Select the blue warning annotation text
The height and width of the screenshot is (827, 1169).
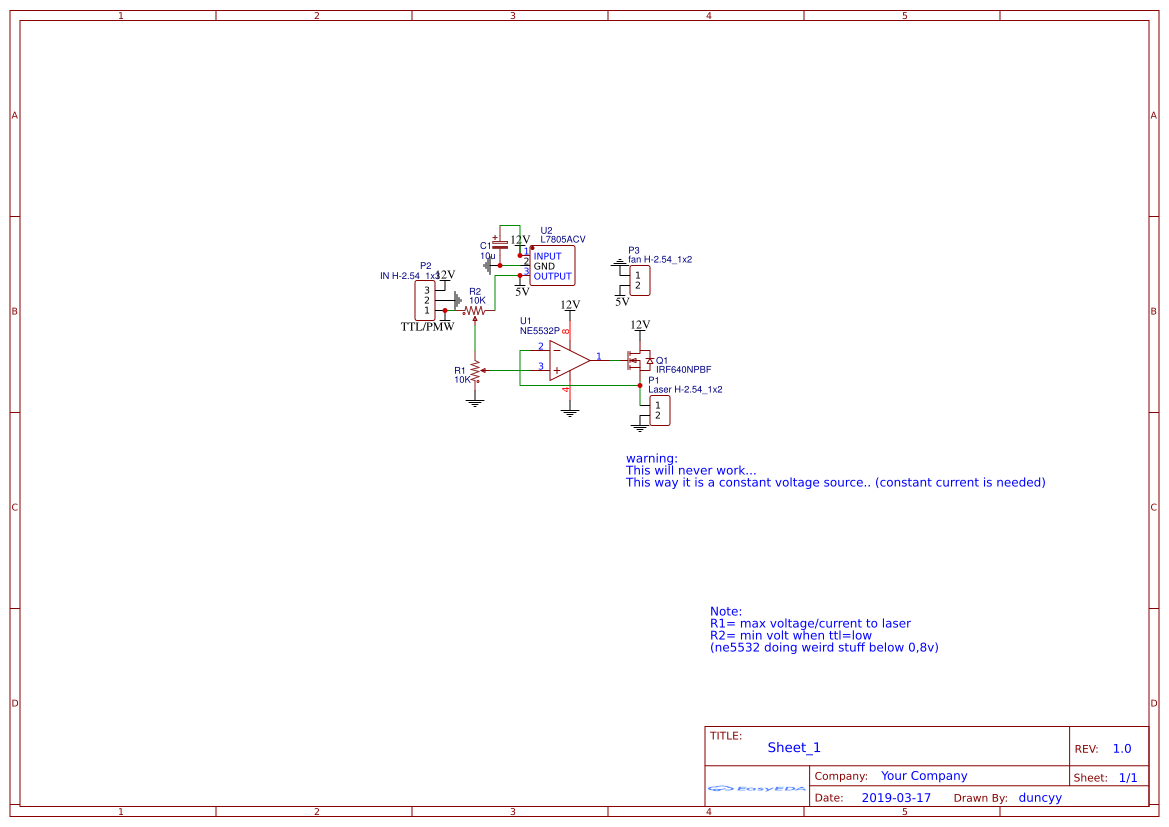(x=837, y=470)
